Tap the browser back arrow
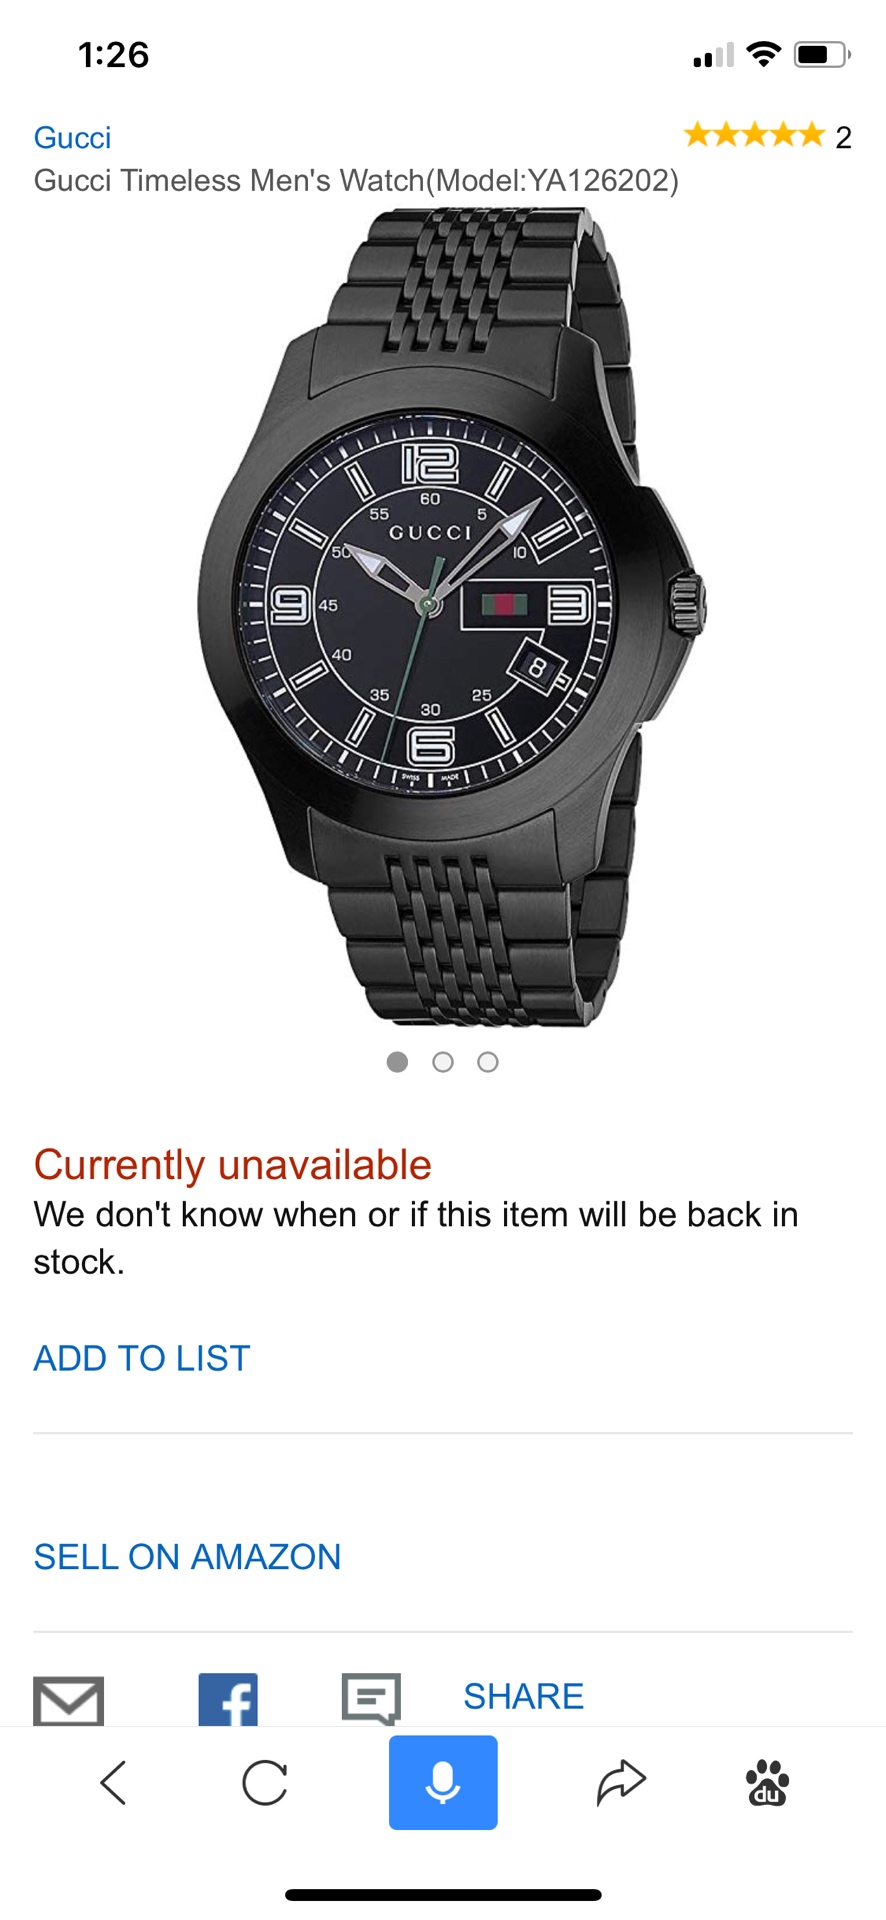The height and width of the screenshot is (1920, 886). [x=113, y=1783]
